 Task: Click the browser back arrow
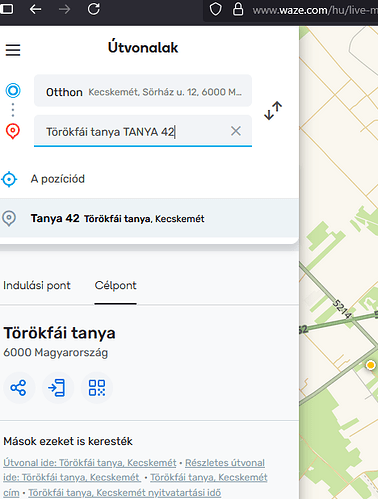coord(35,9)
